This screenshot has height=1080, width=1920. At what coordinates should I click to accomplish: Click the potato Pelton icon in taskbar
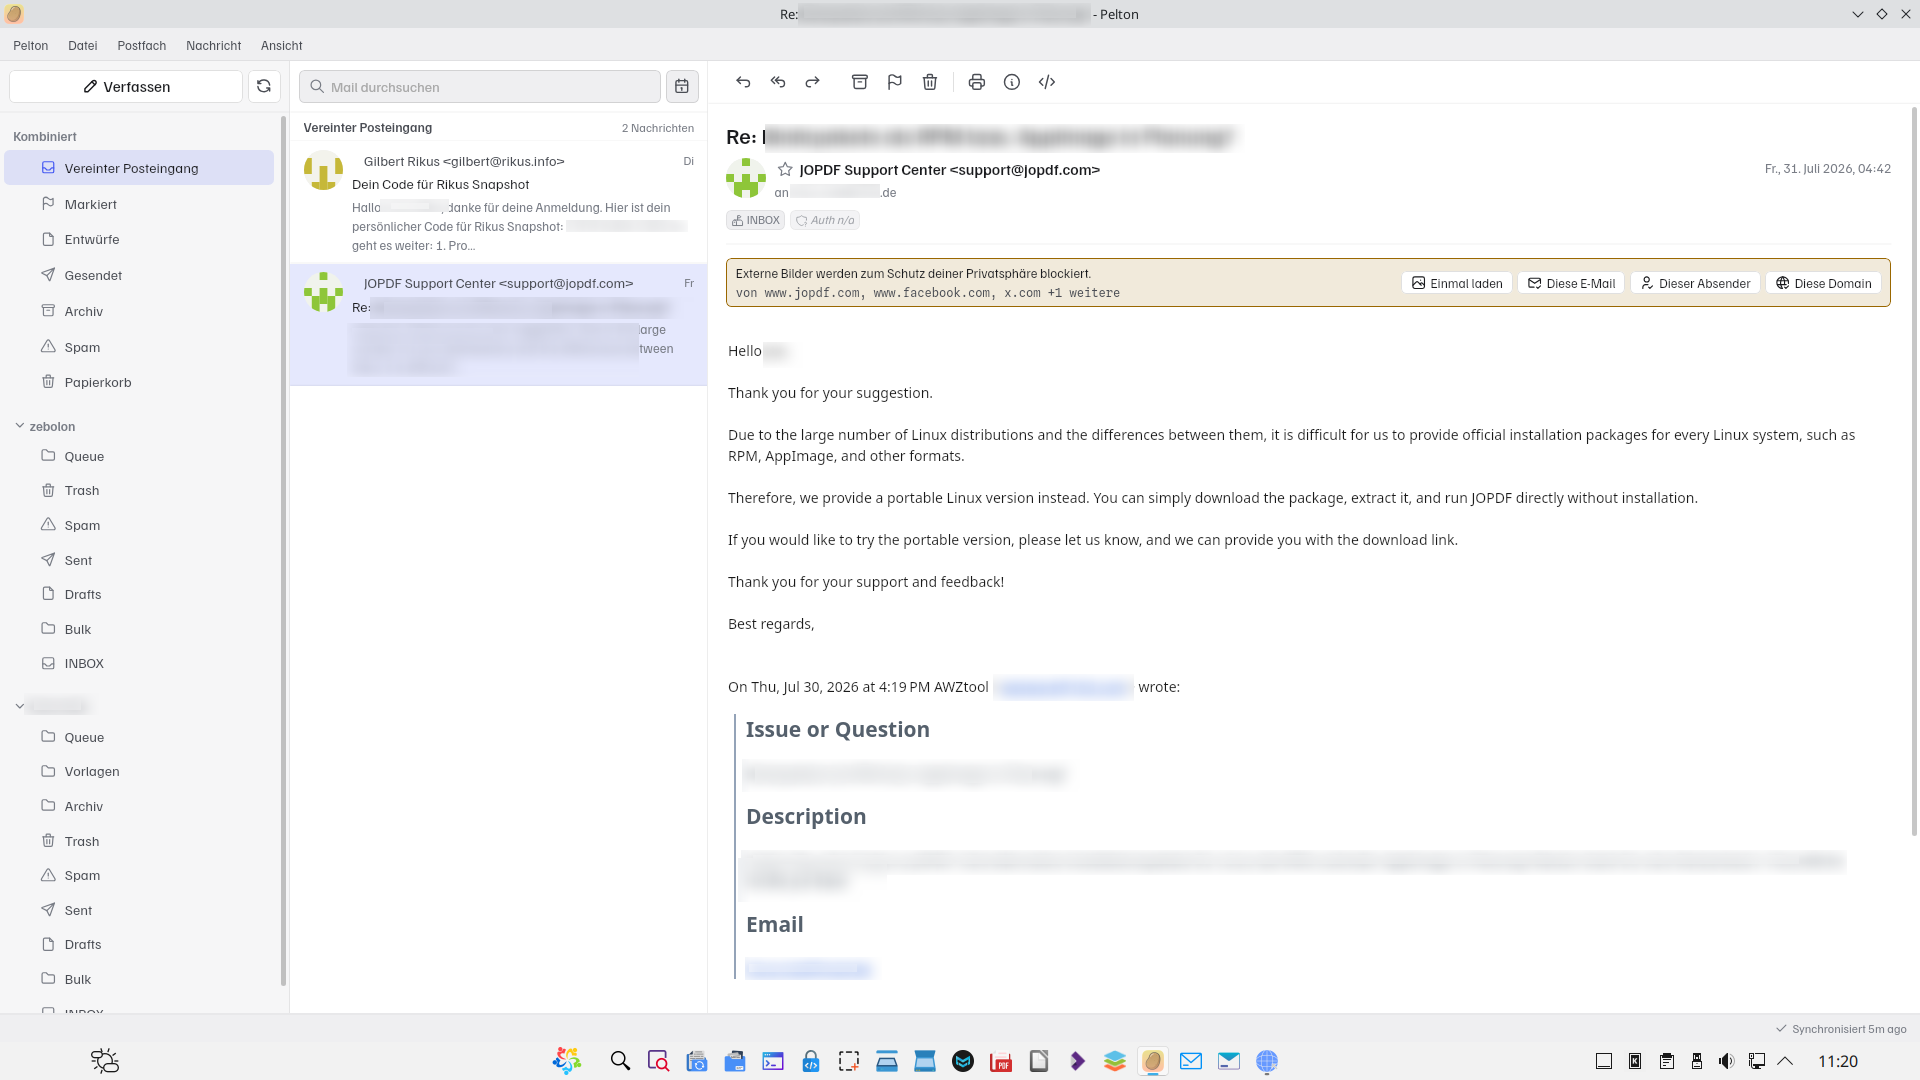pyautogui.click(x=1153, y=1061)
